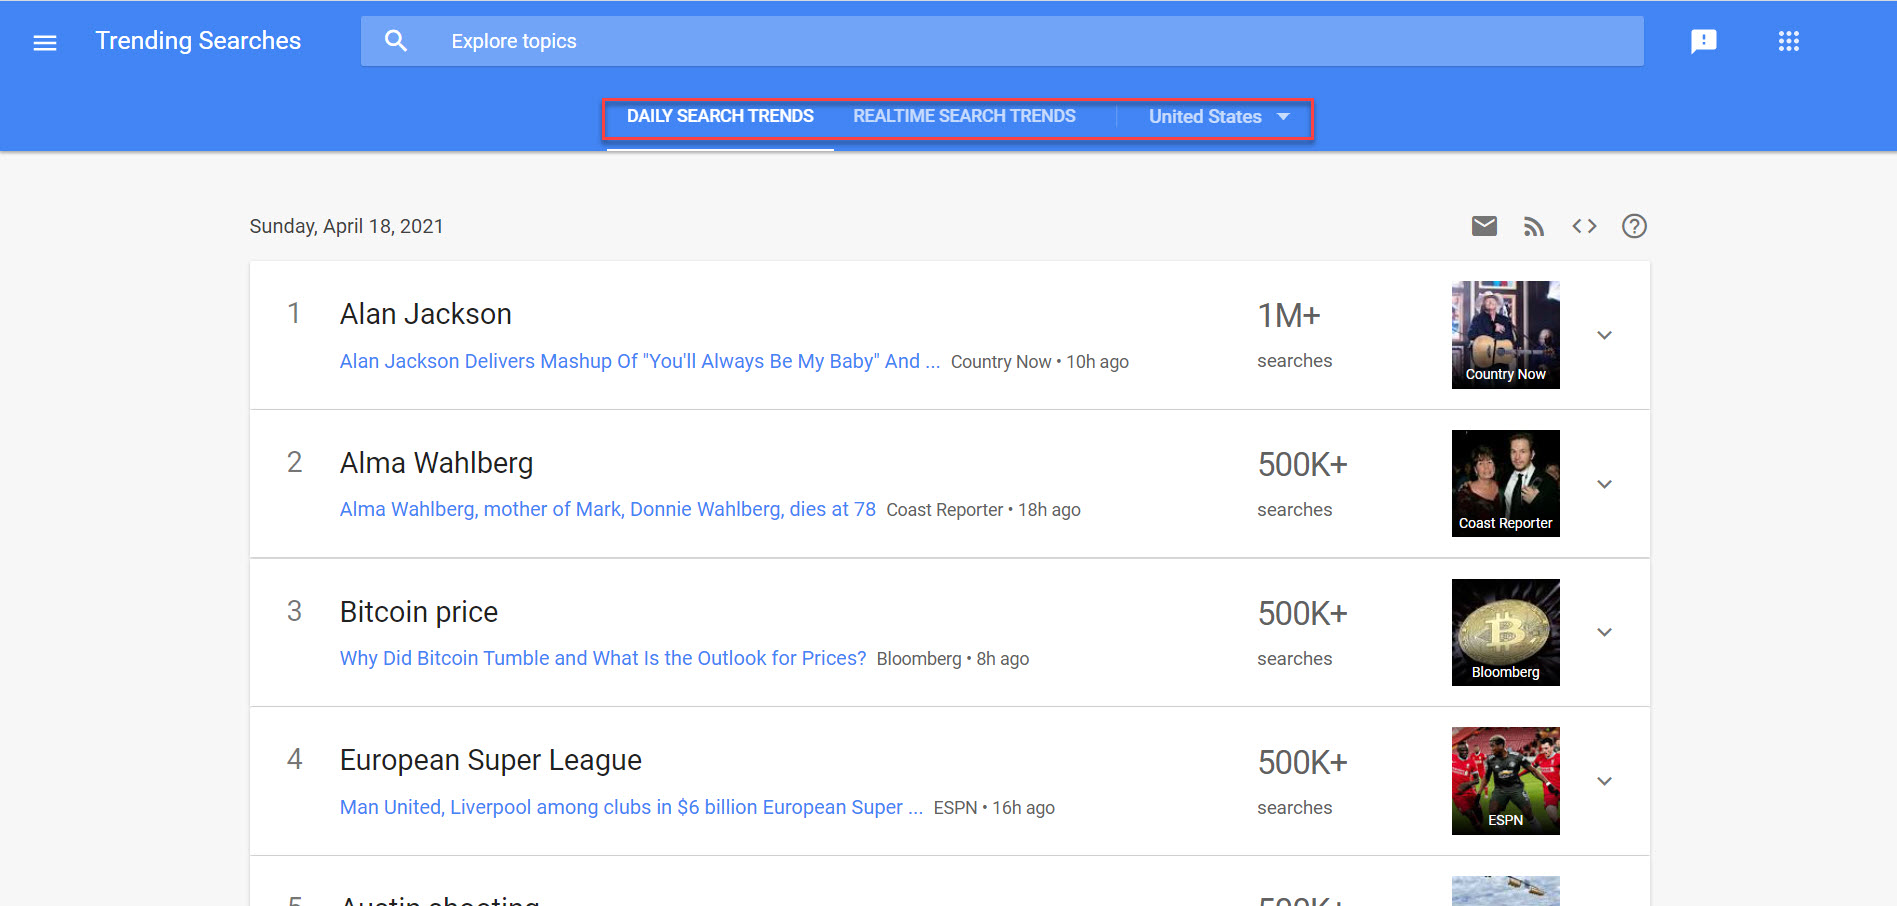The height and width of the screenshot is (906, 1897).
Task: Click the Trending Searches title
Action: 198,41
